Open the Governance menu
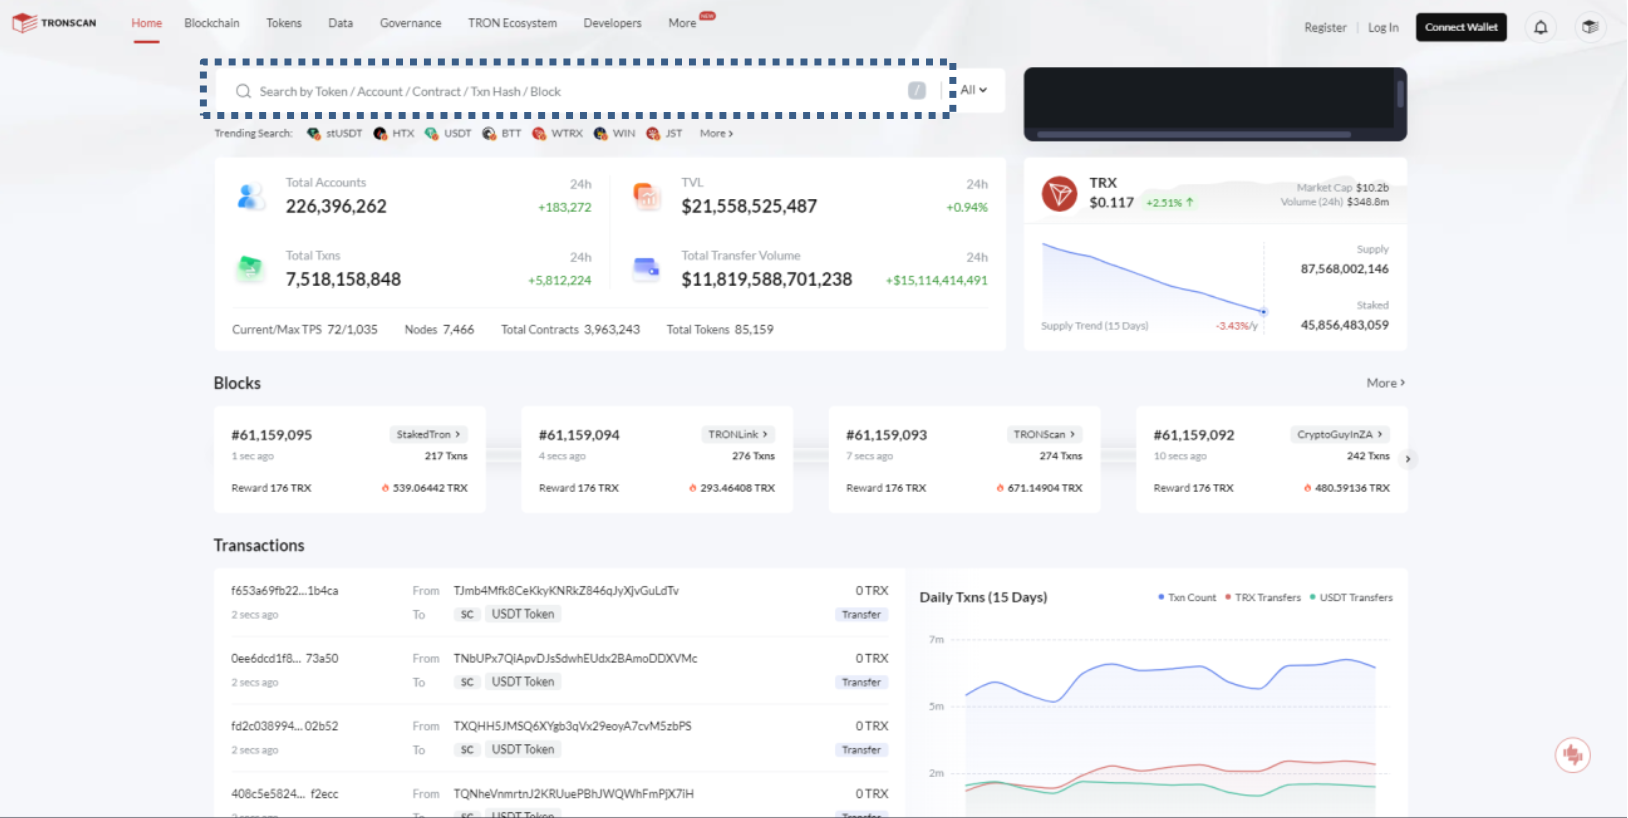This screenshot has width=1628, height=818. (x=410, y=23)
